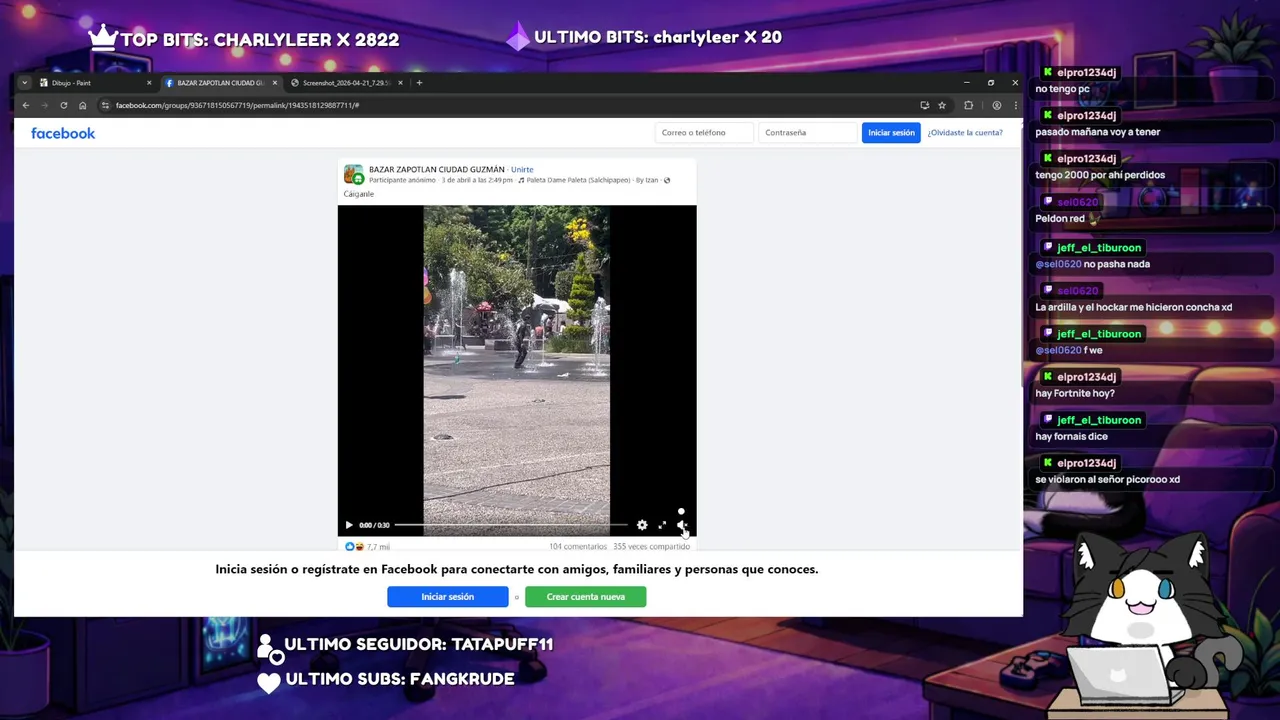Adjust the volume slider knob
Screen dimensions: 1280x720
click(681, 511)
